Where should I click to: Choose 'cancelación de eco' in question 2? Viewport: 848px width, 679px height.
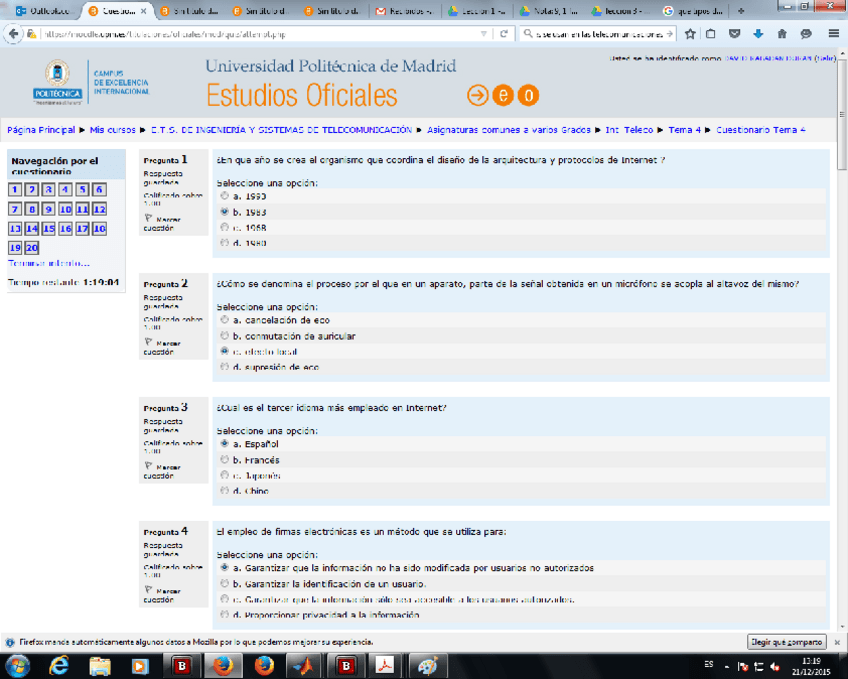click(x=224, y=319)
